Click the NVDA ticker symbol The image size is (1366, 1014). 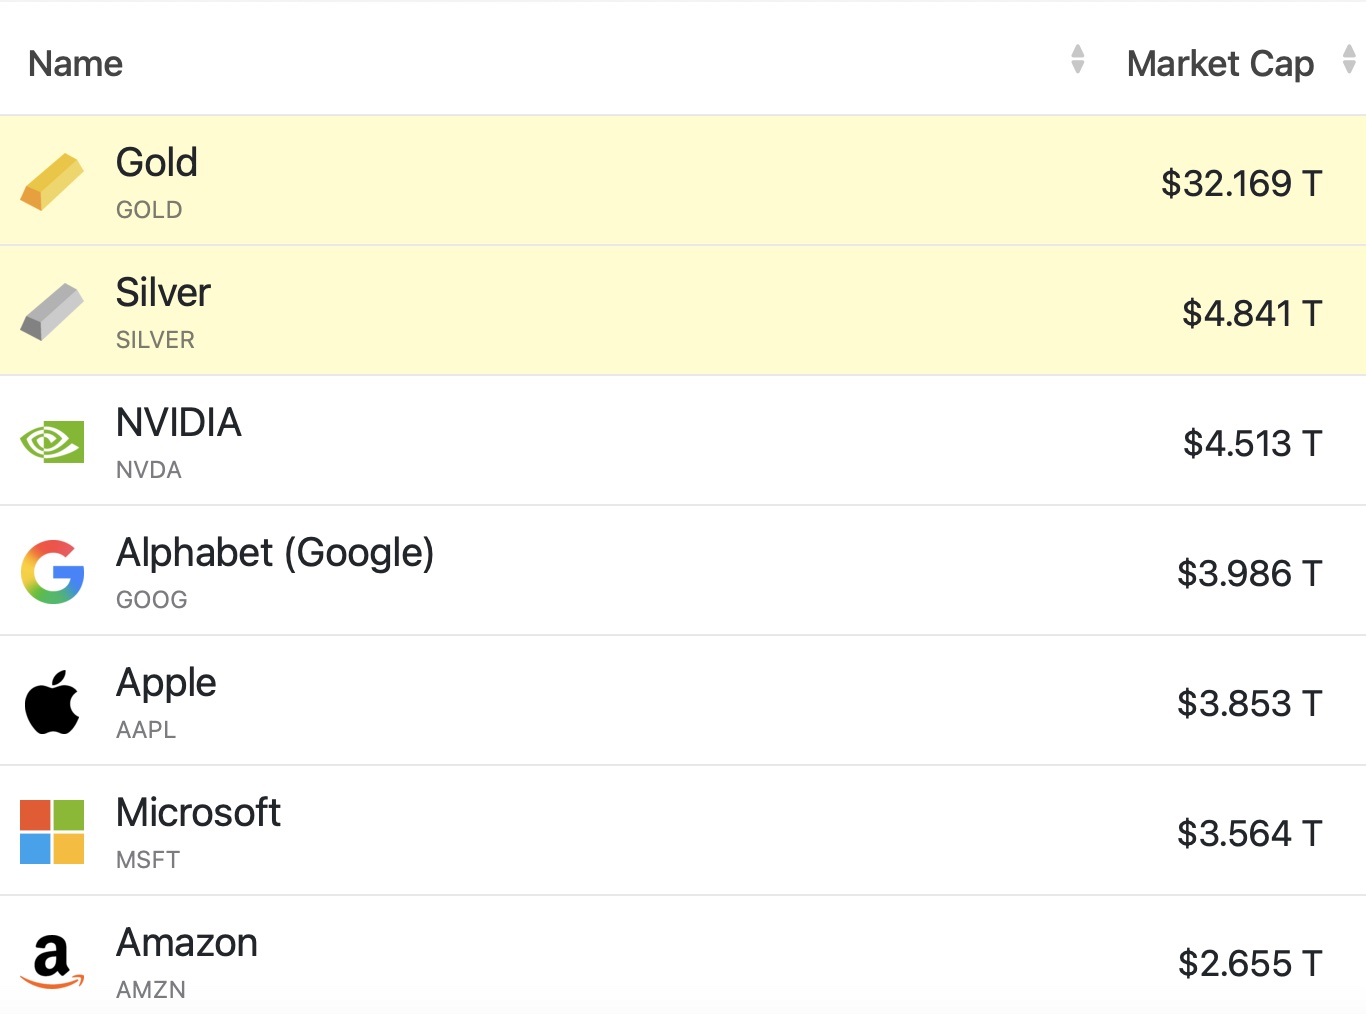(x=149, y=470)
